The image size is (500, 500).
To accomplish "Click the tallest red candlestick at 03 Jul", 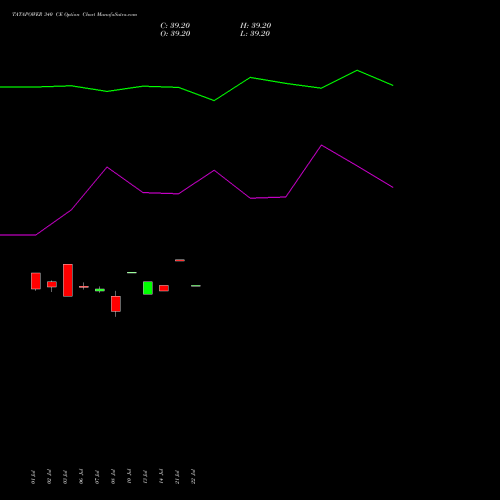I will 68,280.
